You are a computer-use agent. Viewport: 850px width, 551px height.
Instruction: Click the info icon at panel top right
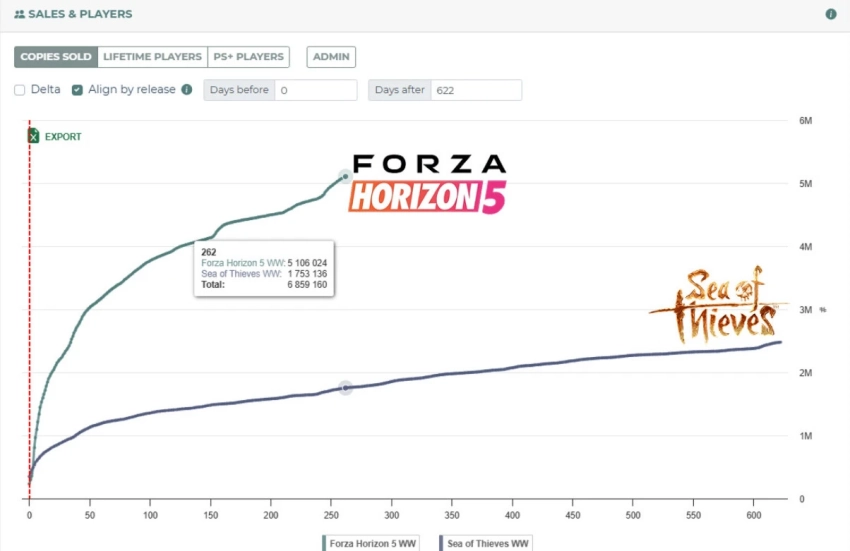point(831,15)
